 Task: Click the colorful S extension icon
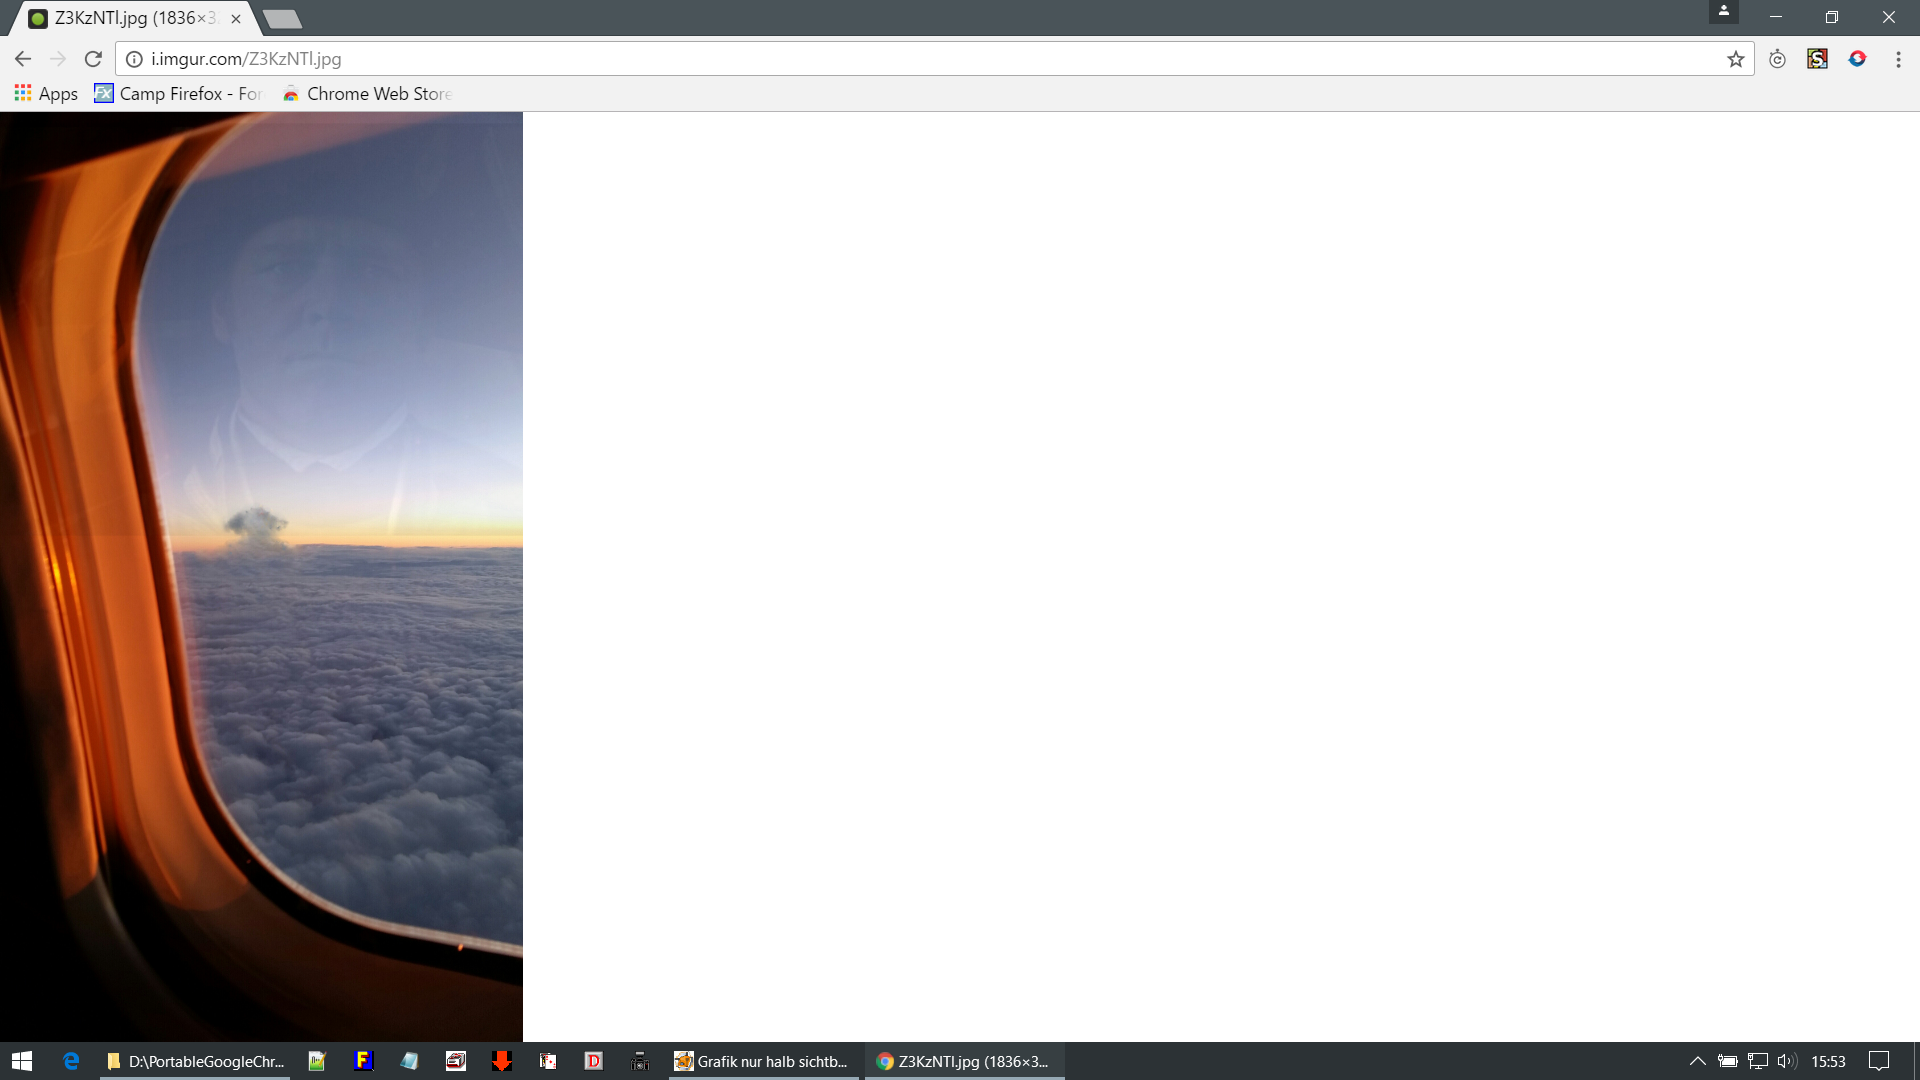coord(1817,59)
